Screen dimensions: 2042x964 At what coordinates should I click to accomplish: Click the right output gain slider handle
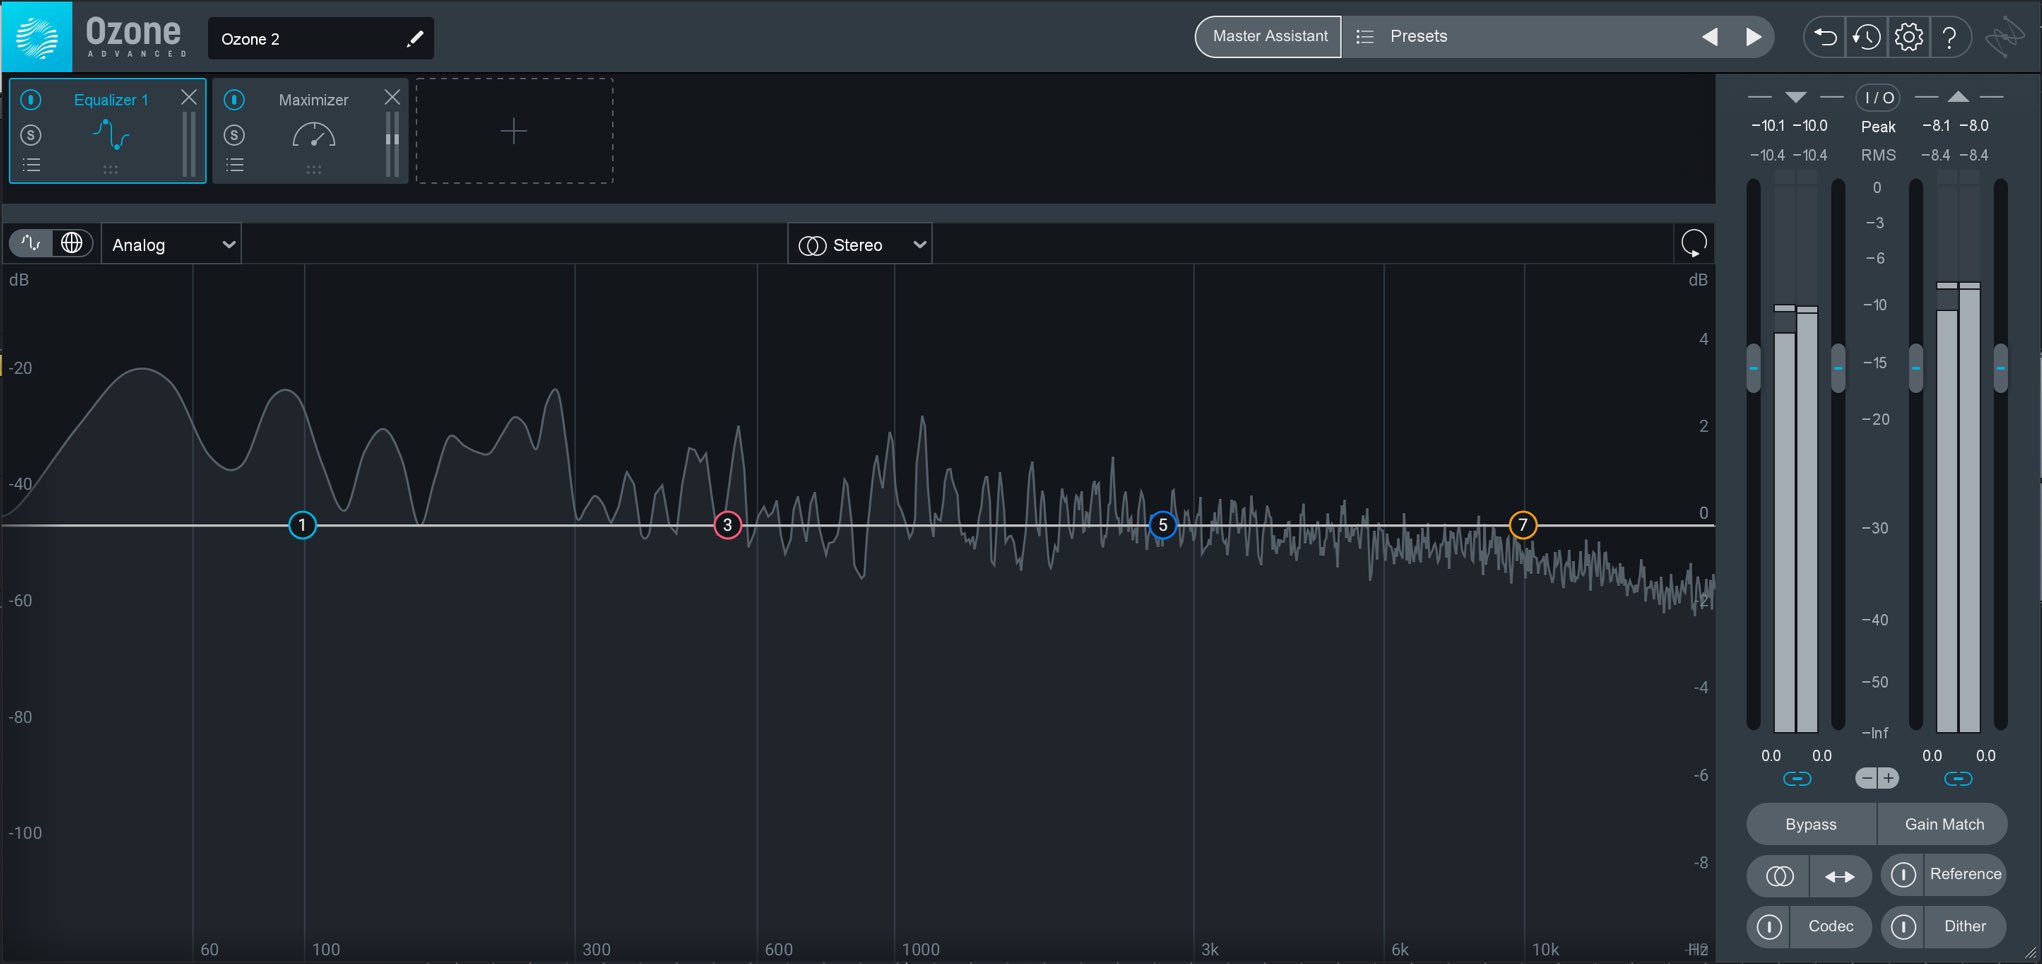click(x=2000, y=368)
